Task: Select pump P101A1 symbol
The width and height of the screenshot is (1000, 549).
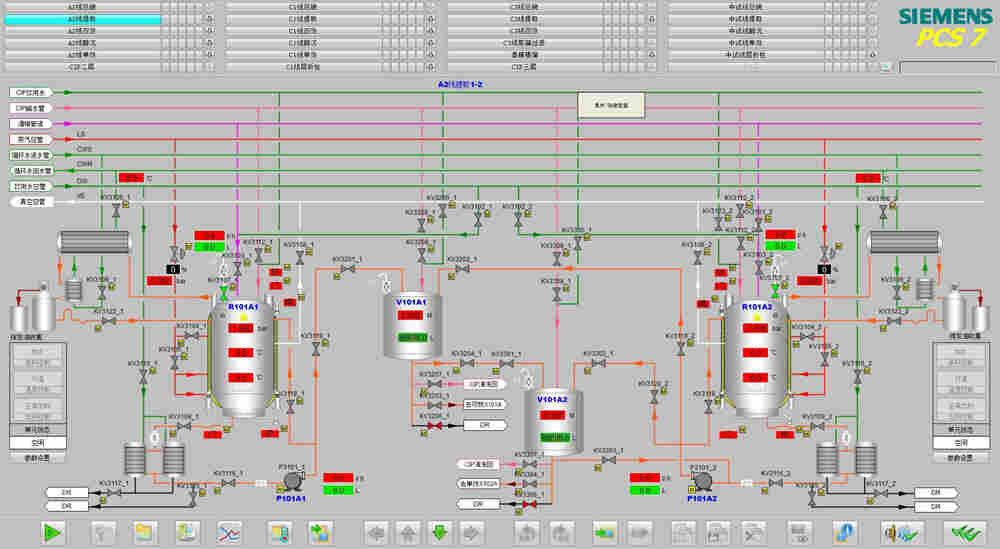Action: click(292, 481)
